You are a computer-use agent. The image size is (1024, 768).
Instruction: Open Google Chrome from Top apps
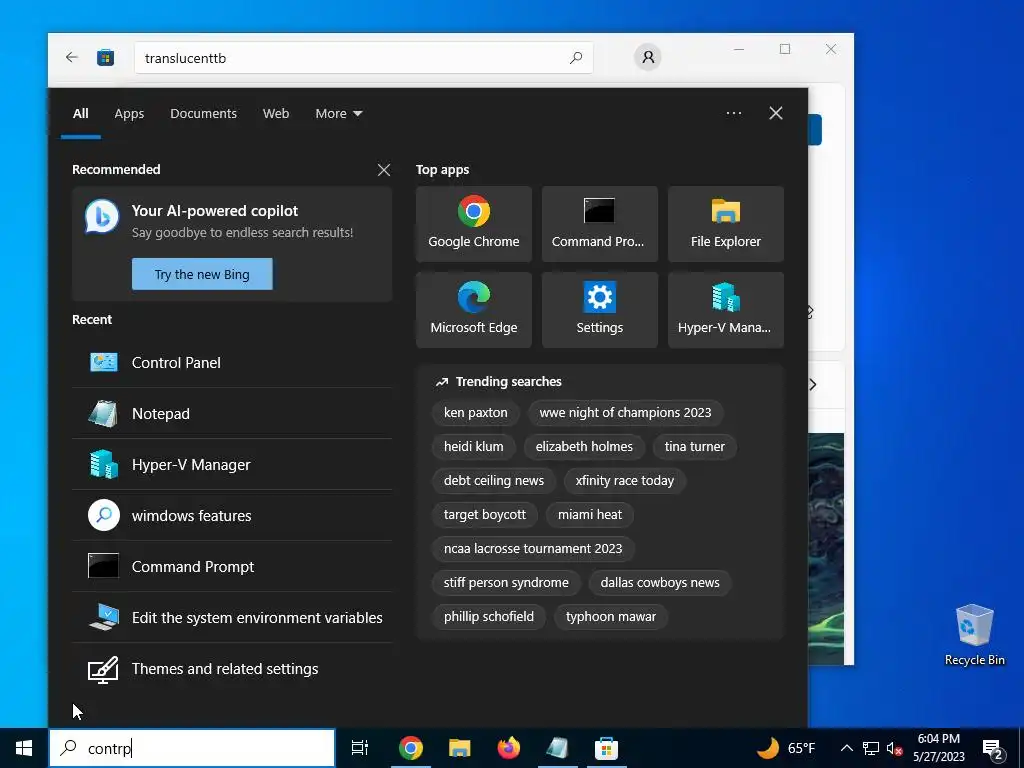pos(473,224)
